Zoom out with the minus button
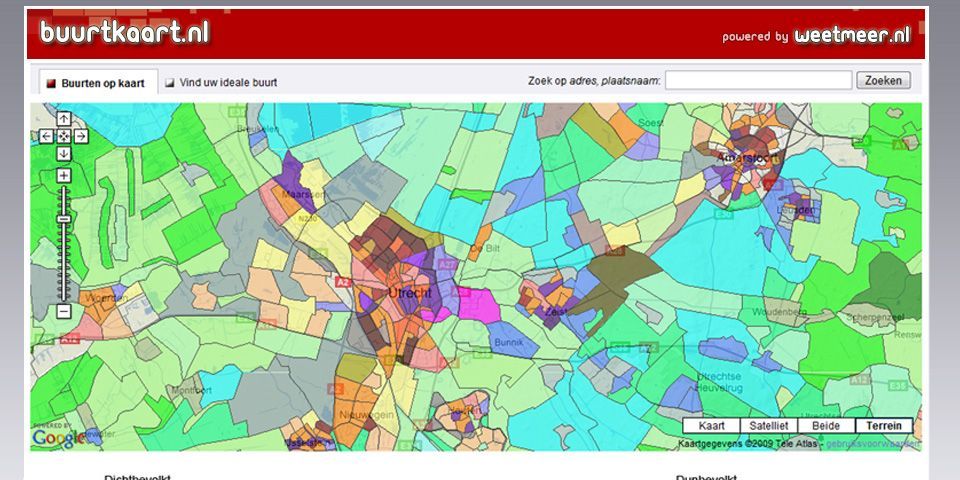The width and height of the screenshot is (960, 480). coord(64,312)
